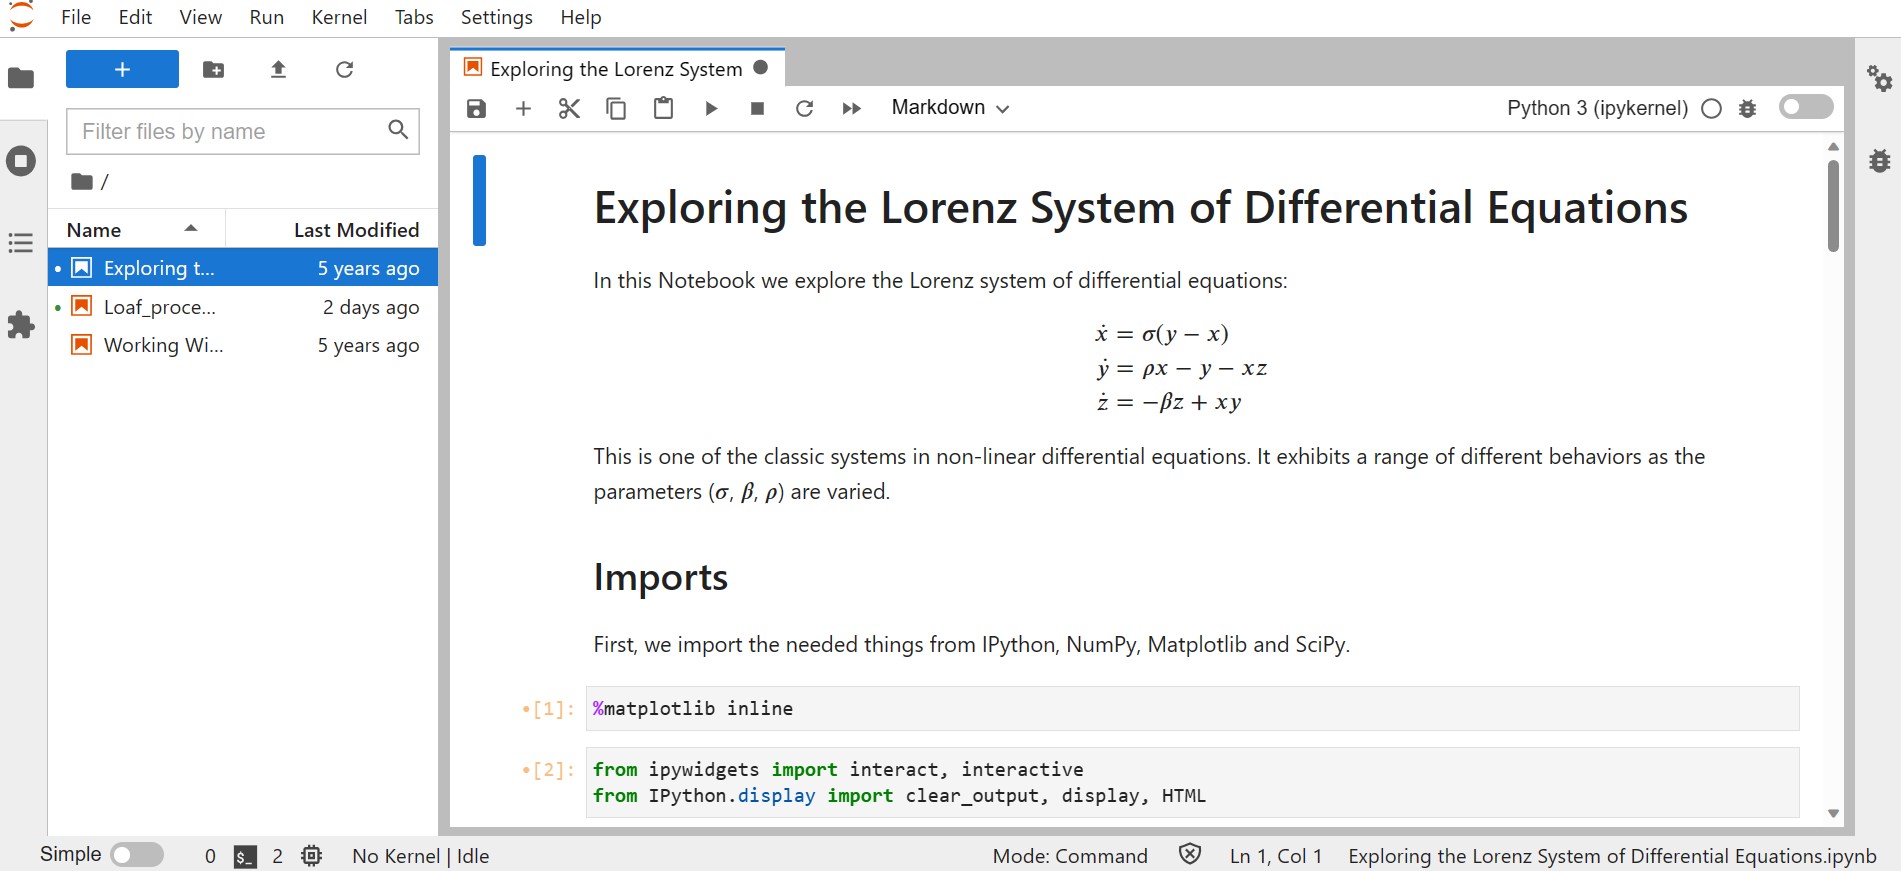
Task: Open Running Terminals and Kernels sidebar icon
Action: coord(21,161)
